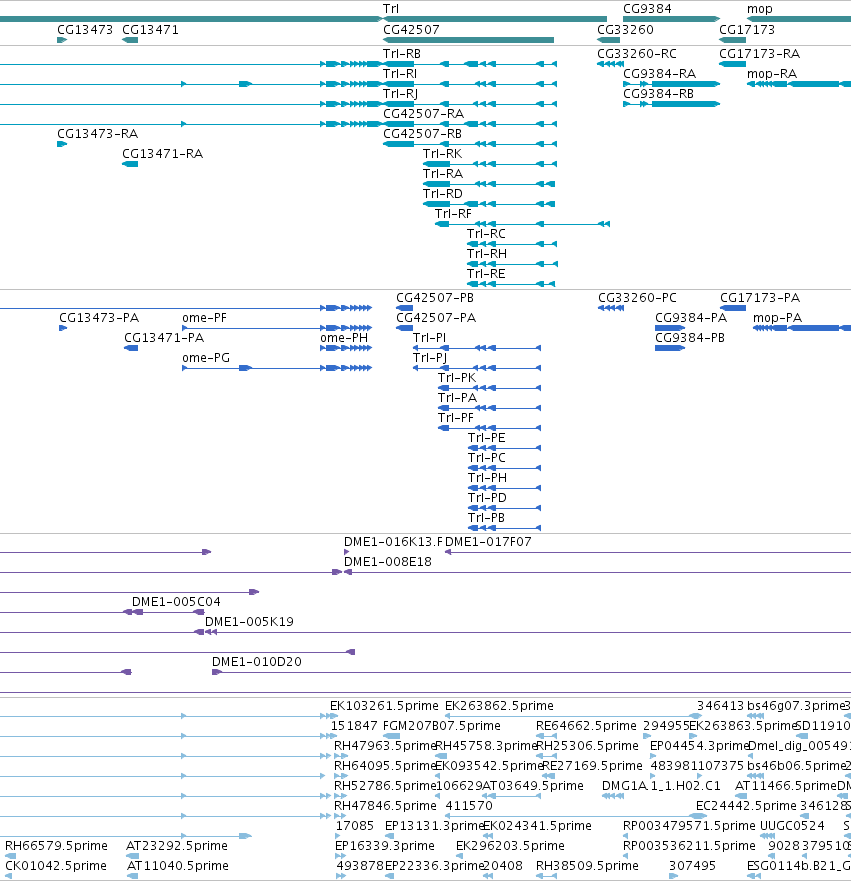
Task: Open the CG33260 gene label
Action: point(625,29)
